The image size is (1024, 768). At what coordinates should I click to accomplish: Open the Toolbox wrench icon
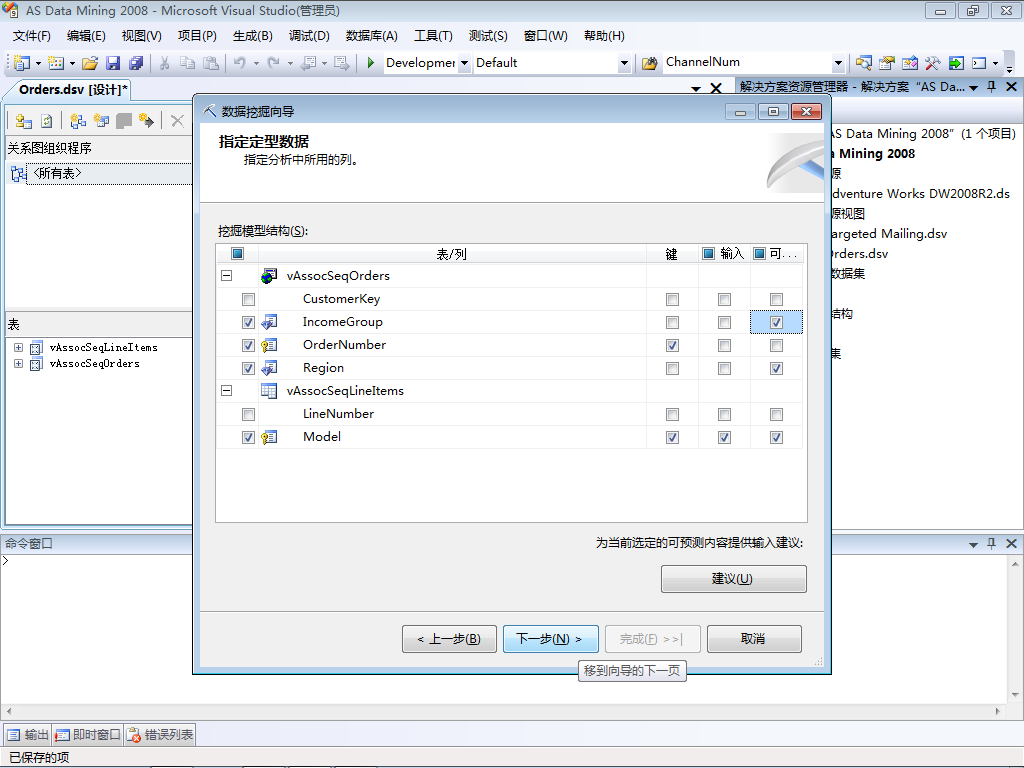pyautogui.click(x=933, y=63)
